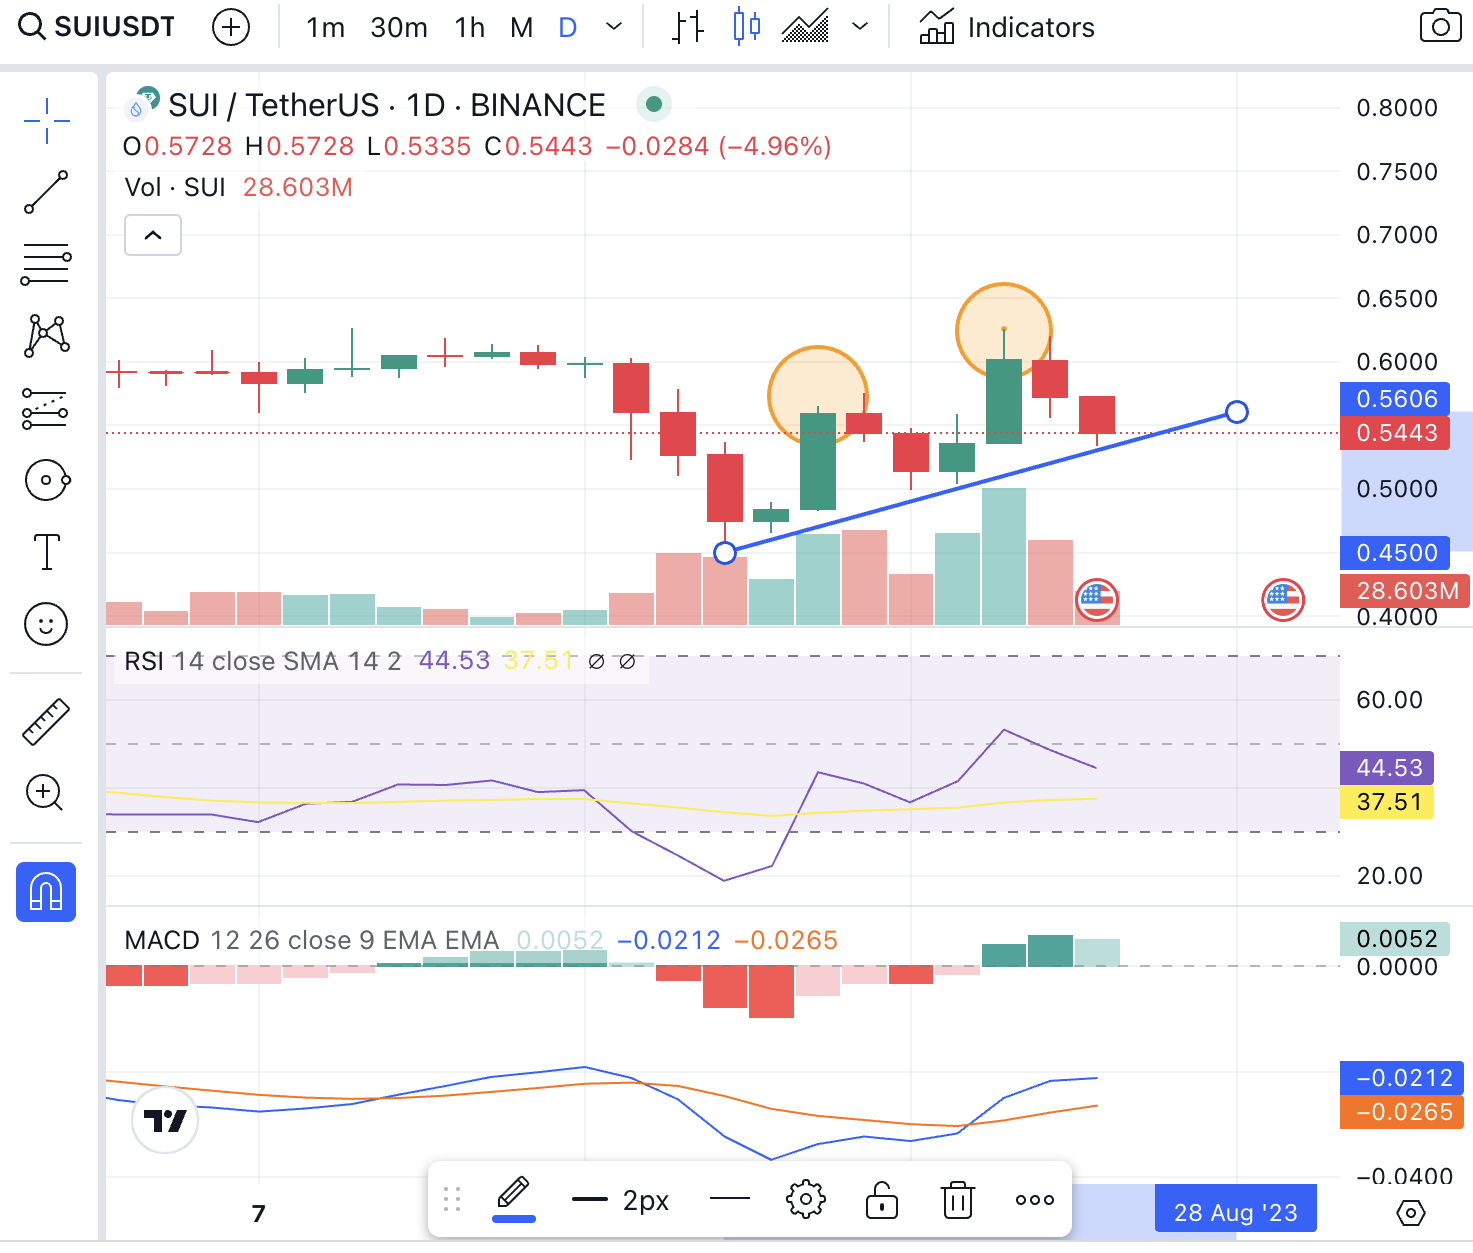Select the 1h timeframe
Screen dimensions: 1473x1253
tap(469, 27)
